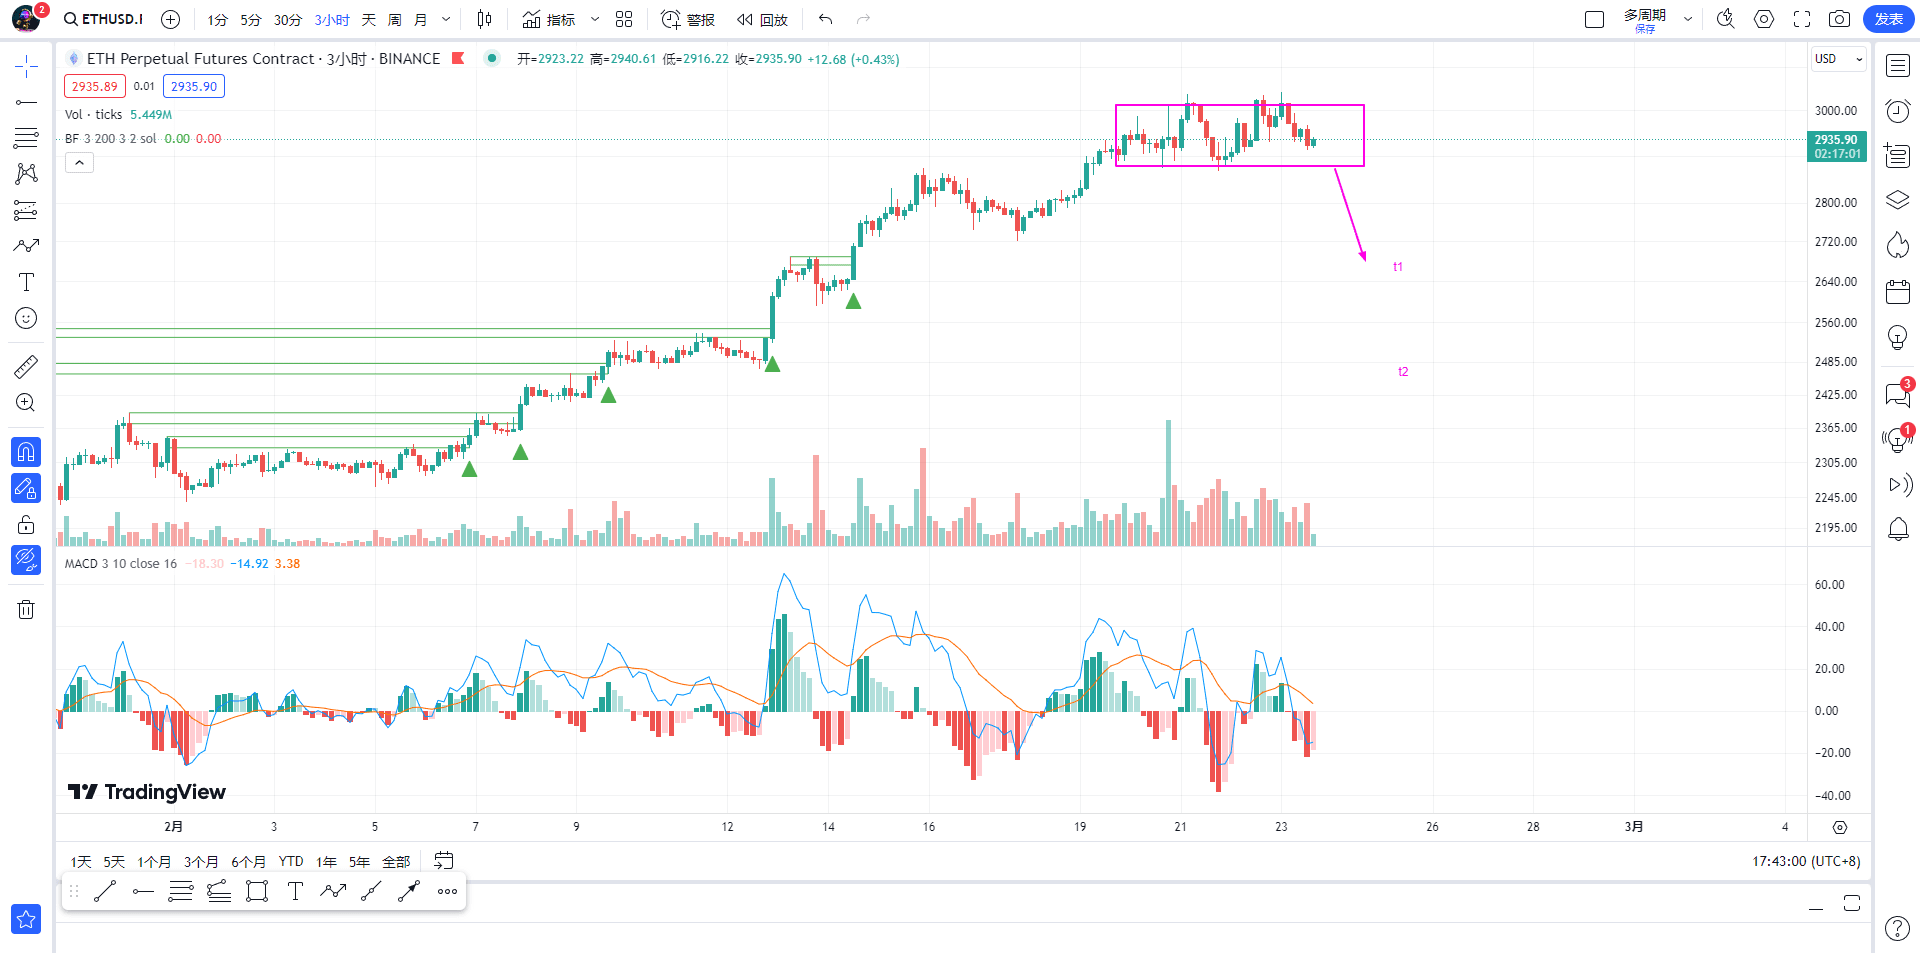Switch to 周 weekly timeframe
This screenshot has width=1920, height=953.
coord(395,20)
